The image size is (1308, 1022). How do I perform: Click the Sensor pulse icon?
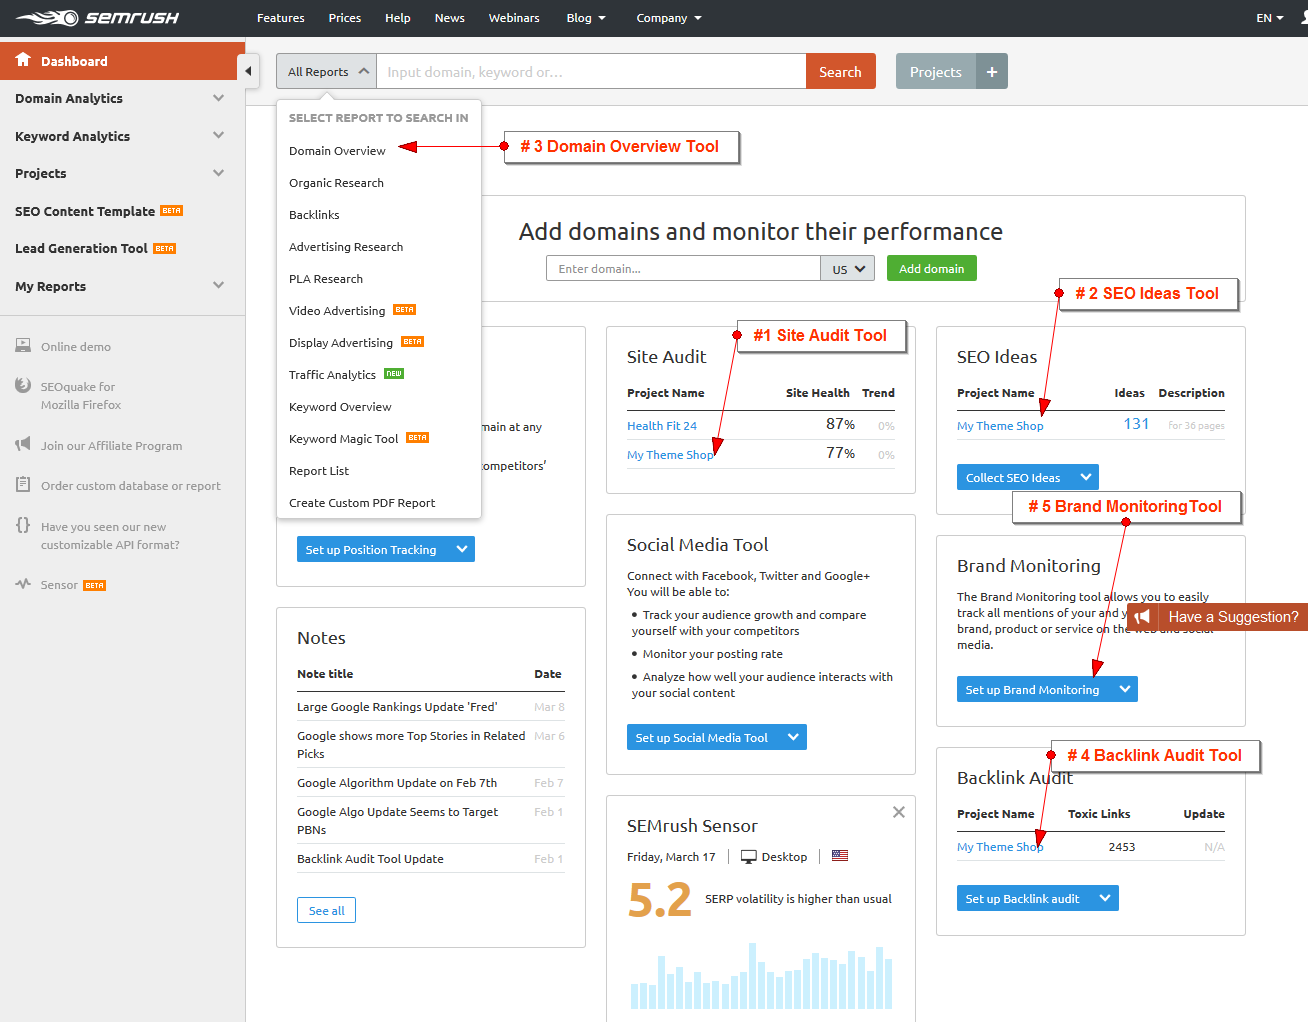[x=23, y=584]
